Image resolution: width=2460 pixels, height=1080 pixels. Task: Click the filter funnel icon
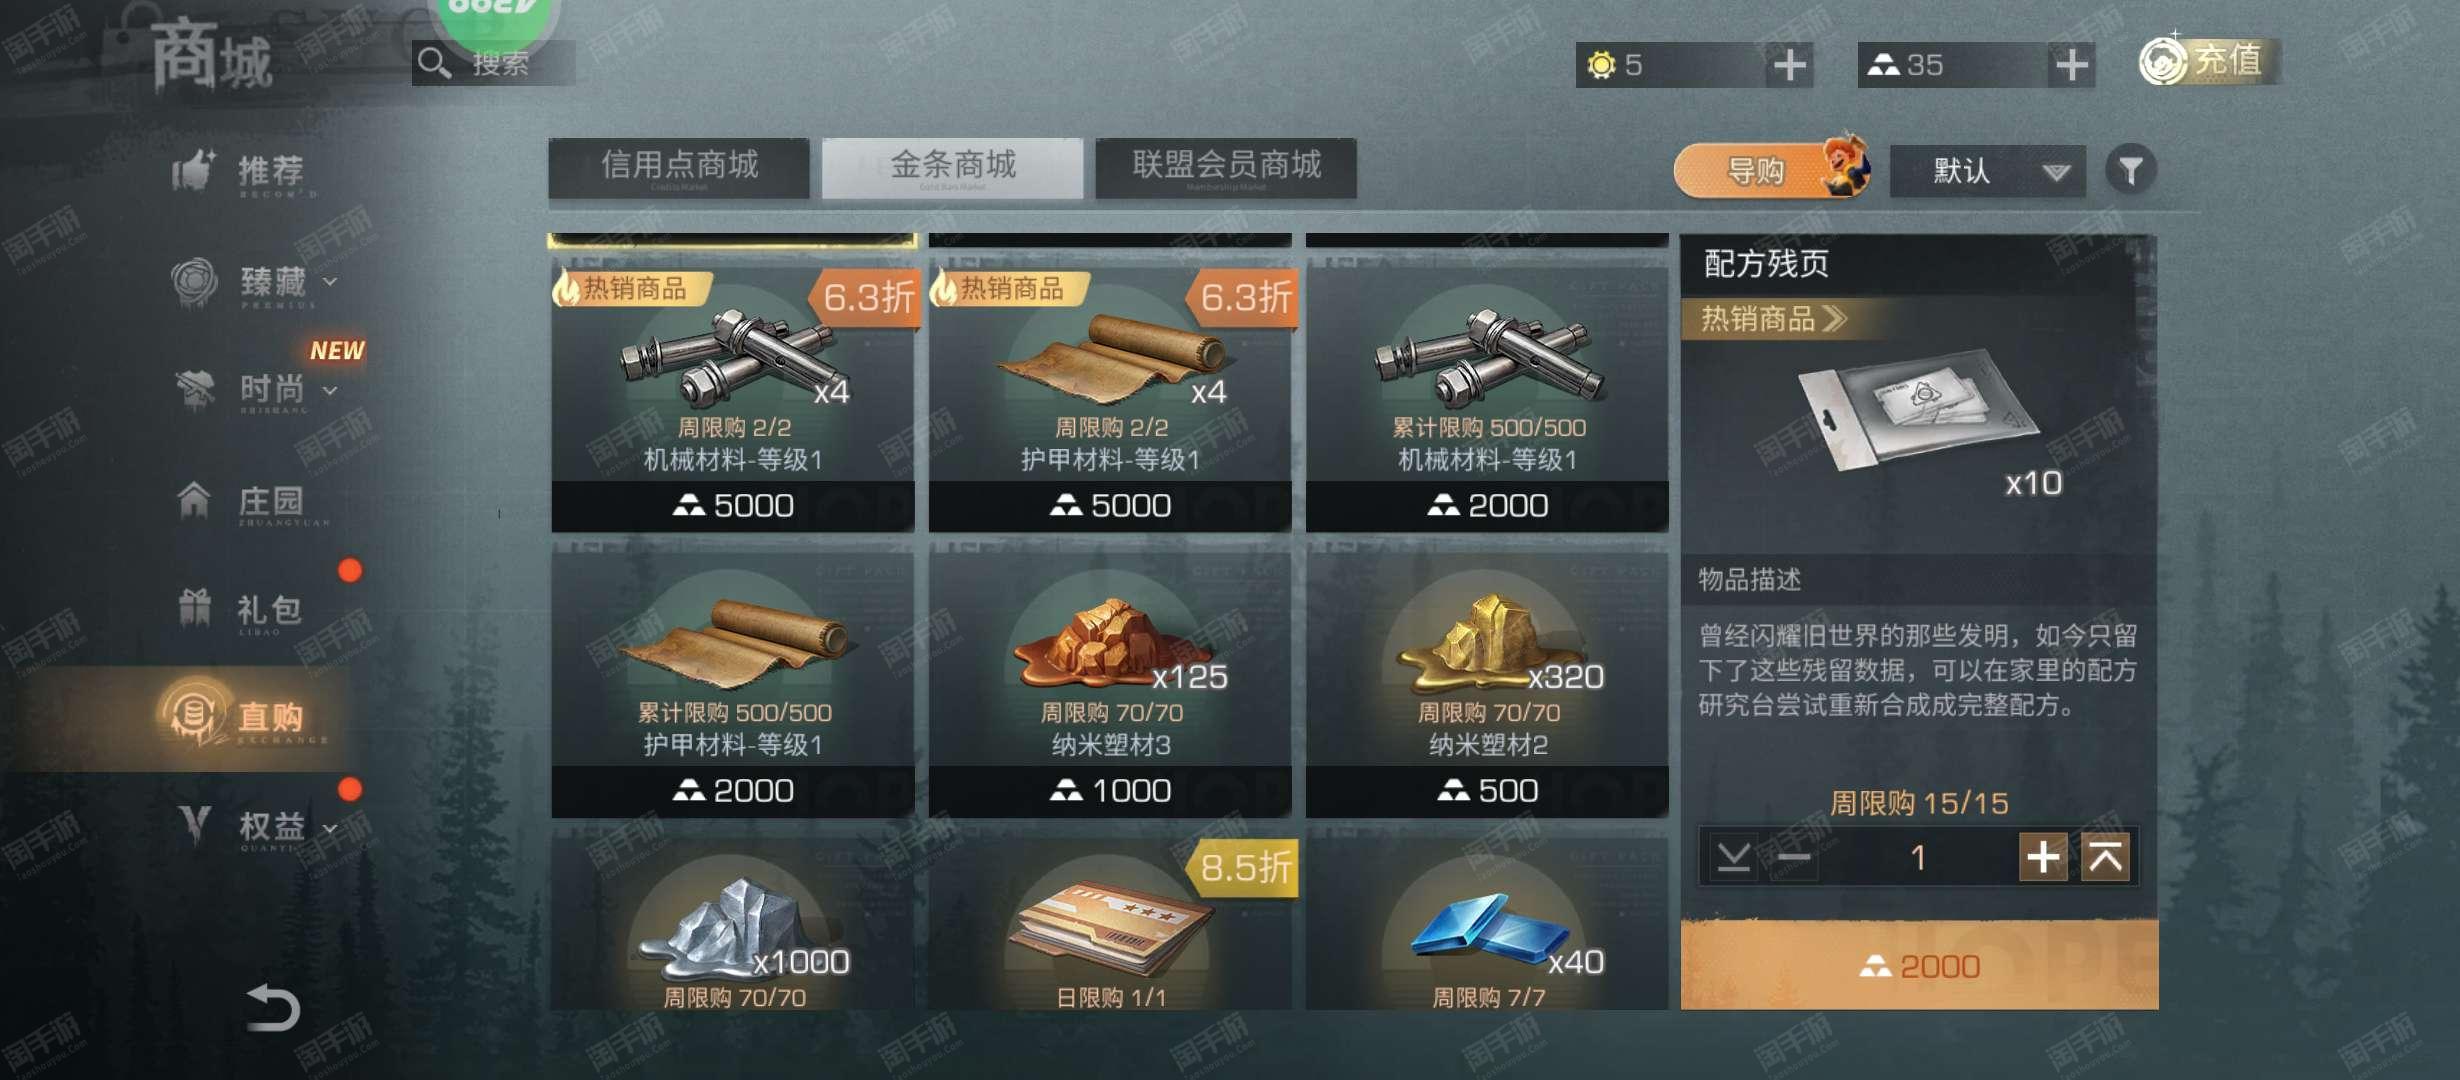(x=2130, y=170)
